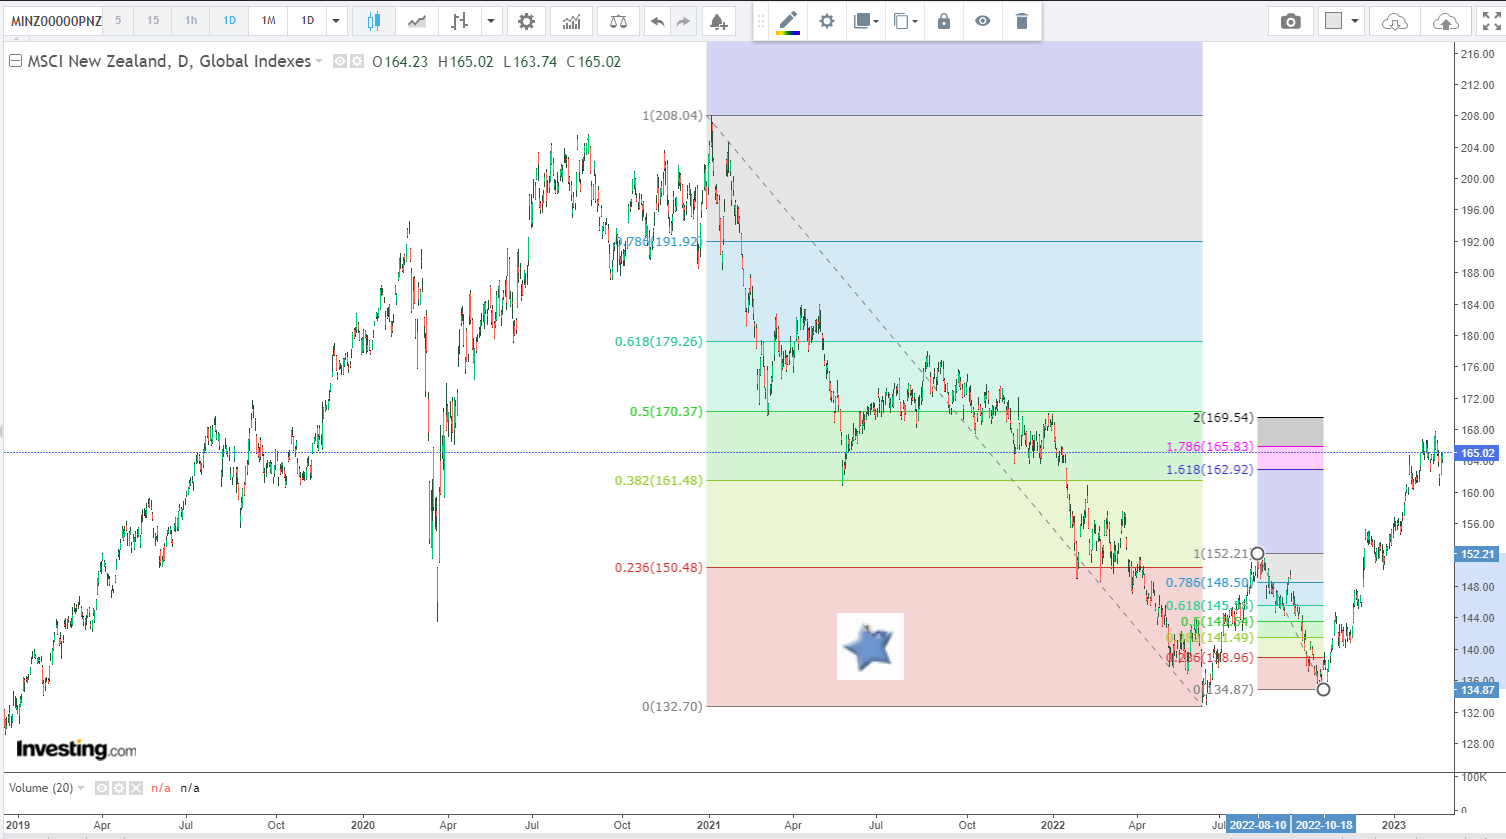
Task: Select the bar style chart icon
Action: pyautogui.click(x=459, y=21)
